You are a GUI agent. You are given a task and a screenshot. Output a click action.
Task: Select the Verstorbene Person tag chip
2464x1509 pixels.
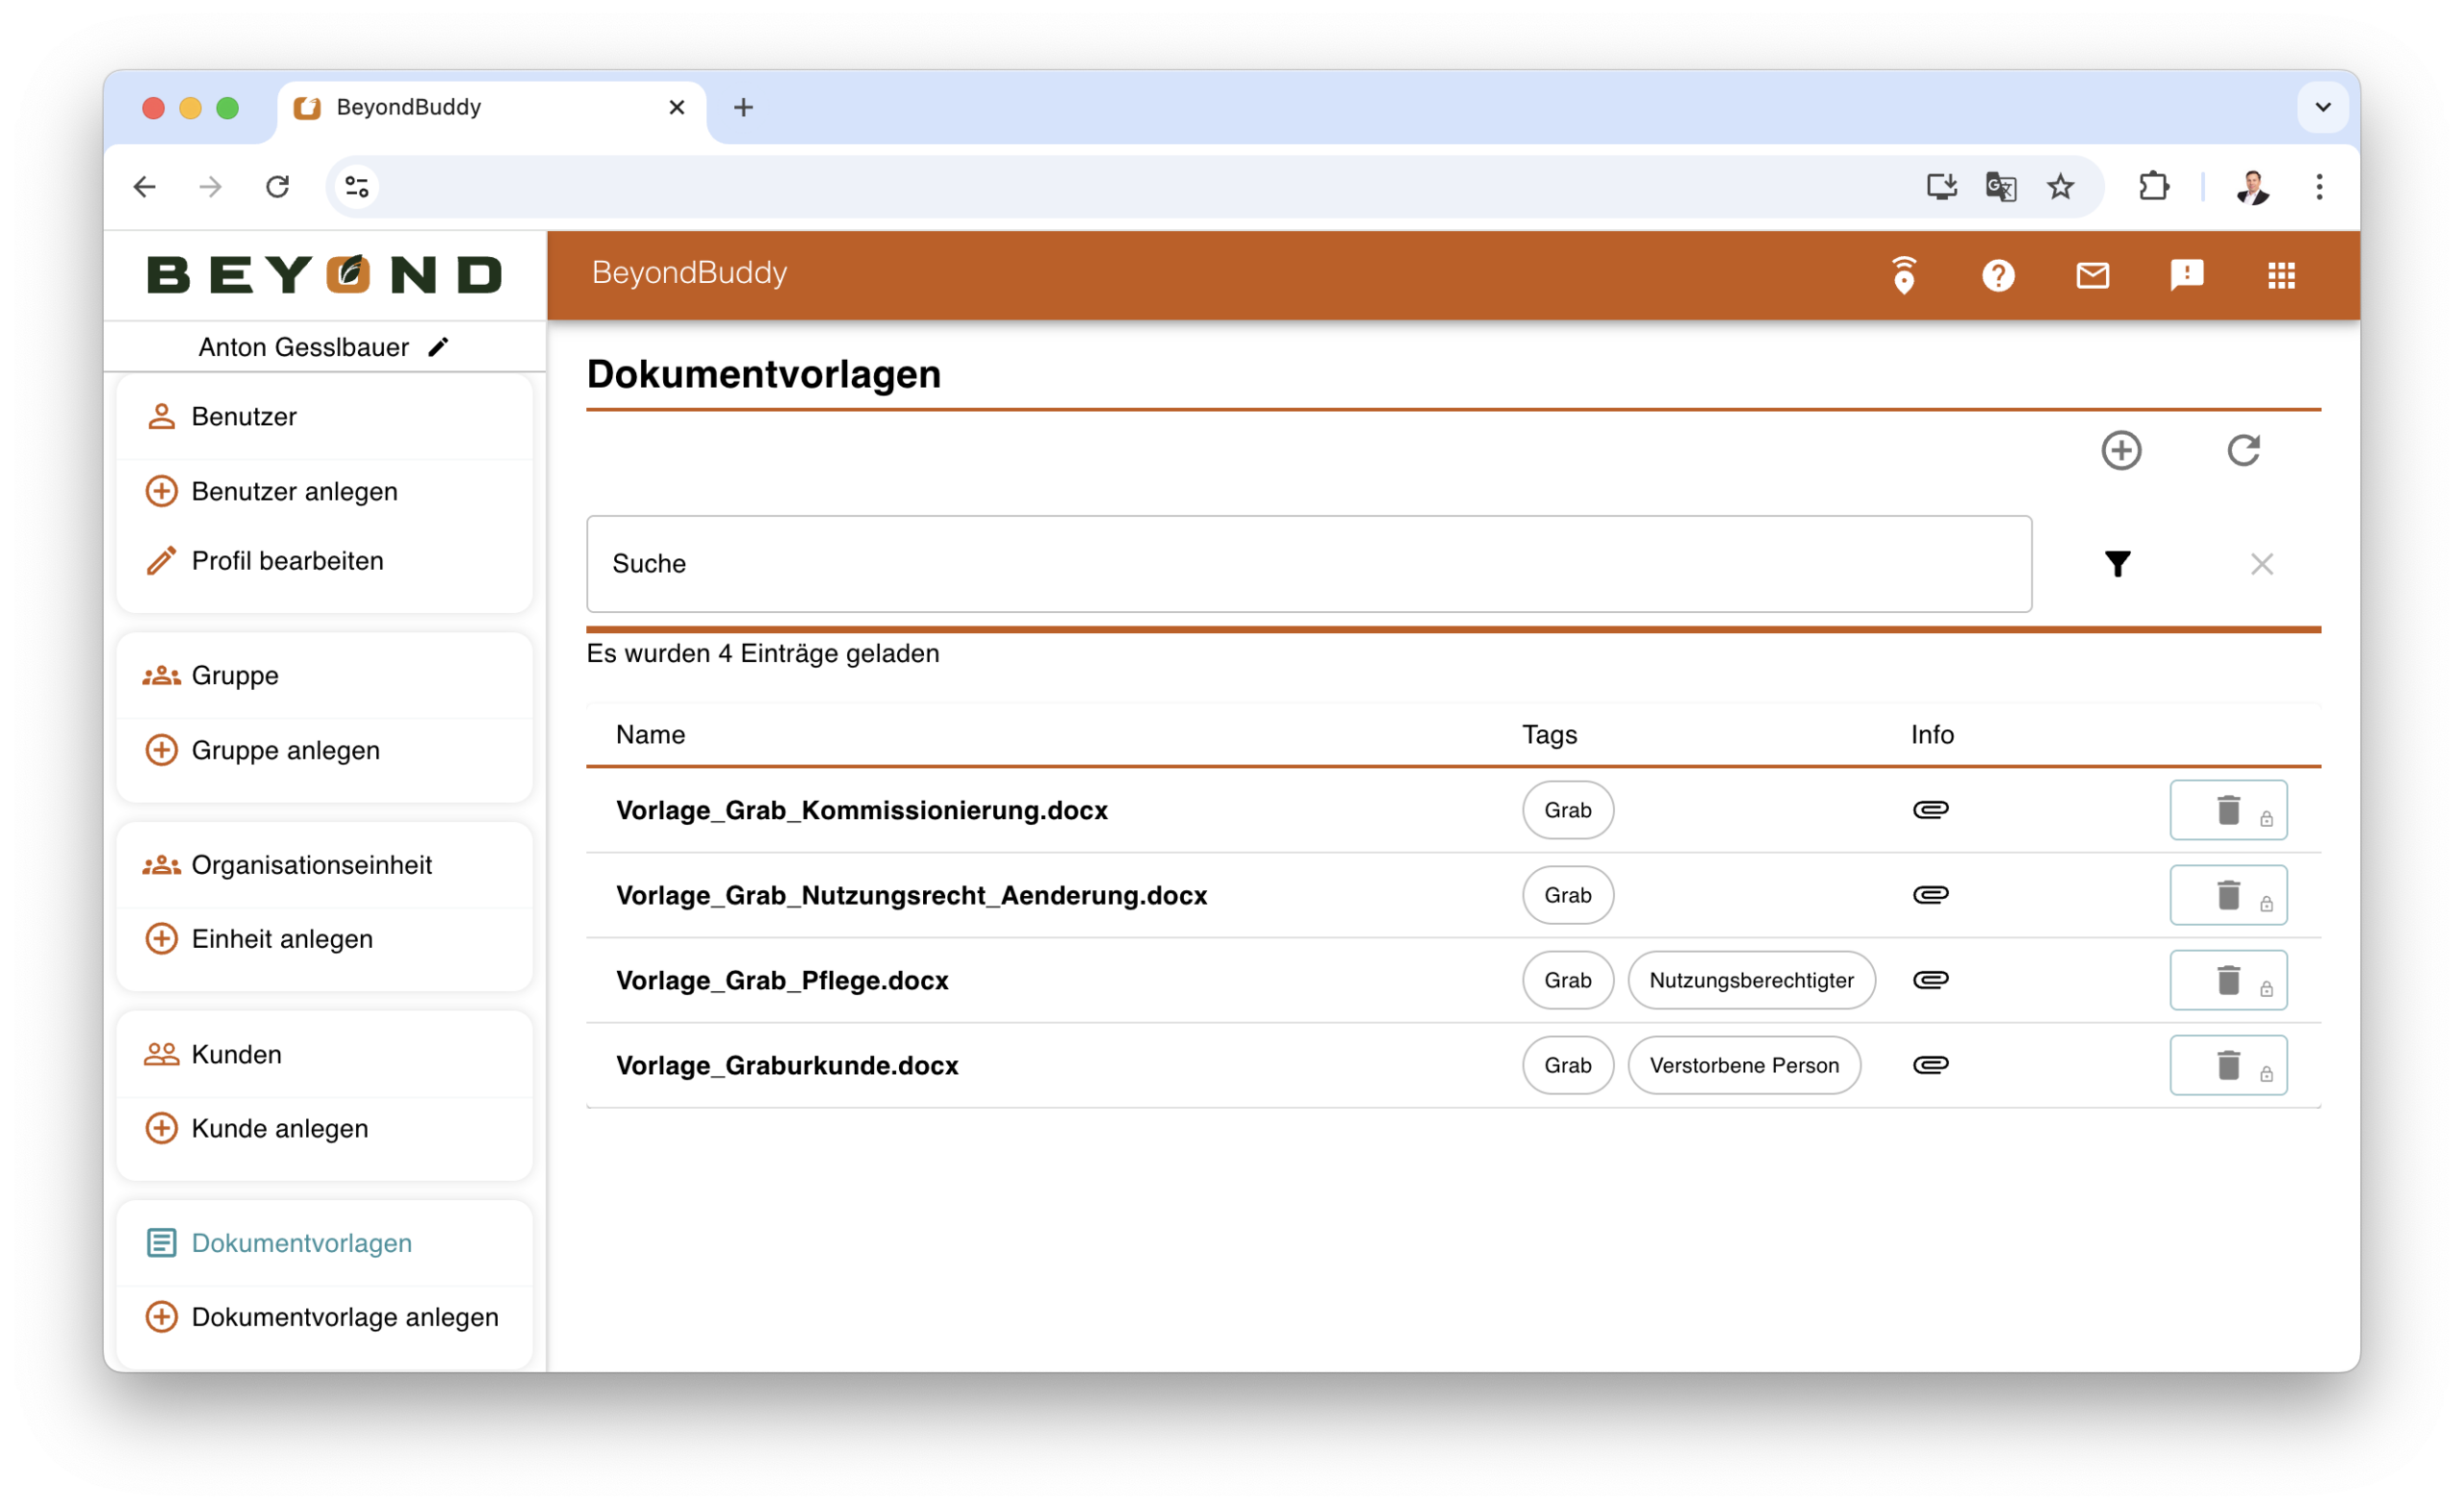point(1743,1065)
